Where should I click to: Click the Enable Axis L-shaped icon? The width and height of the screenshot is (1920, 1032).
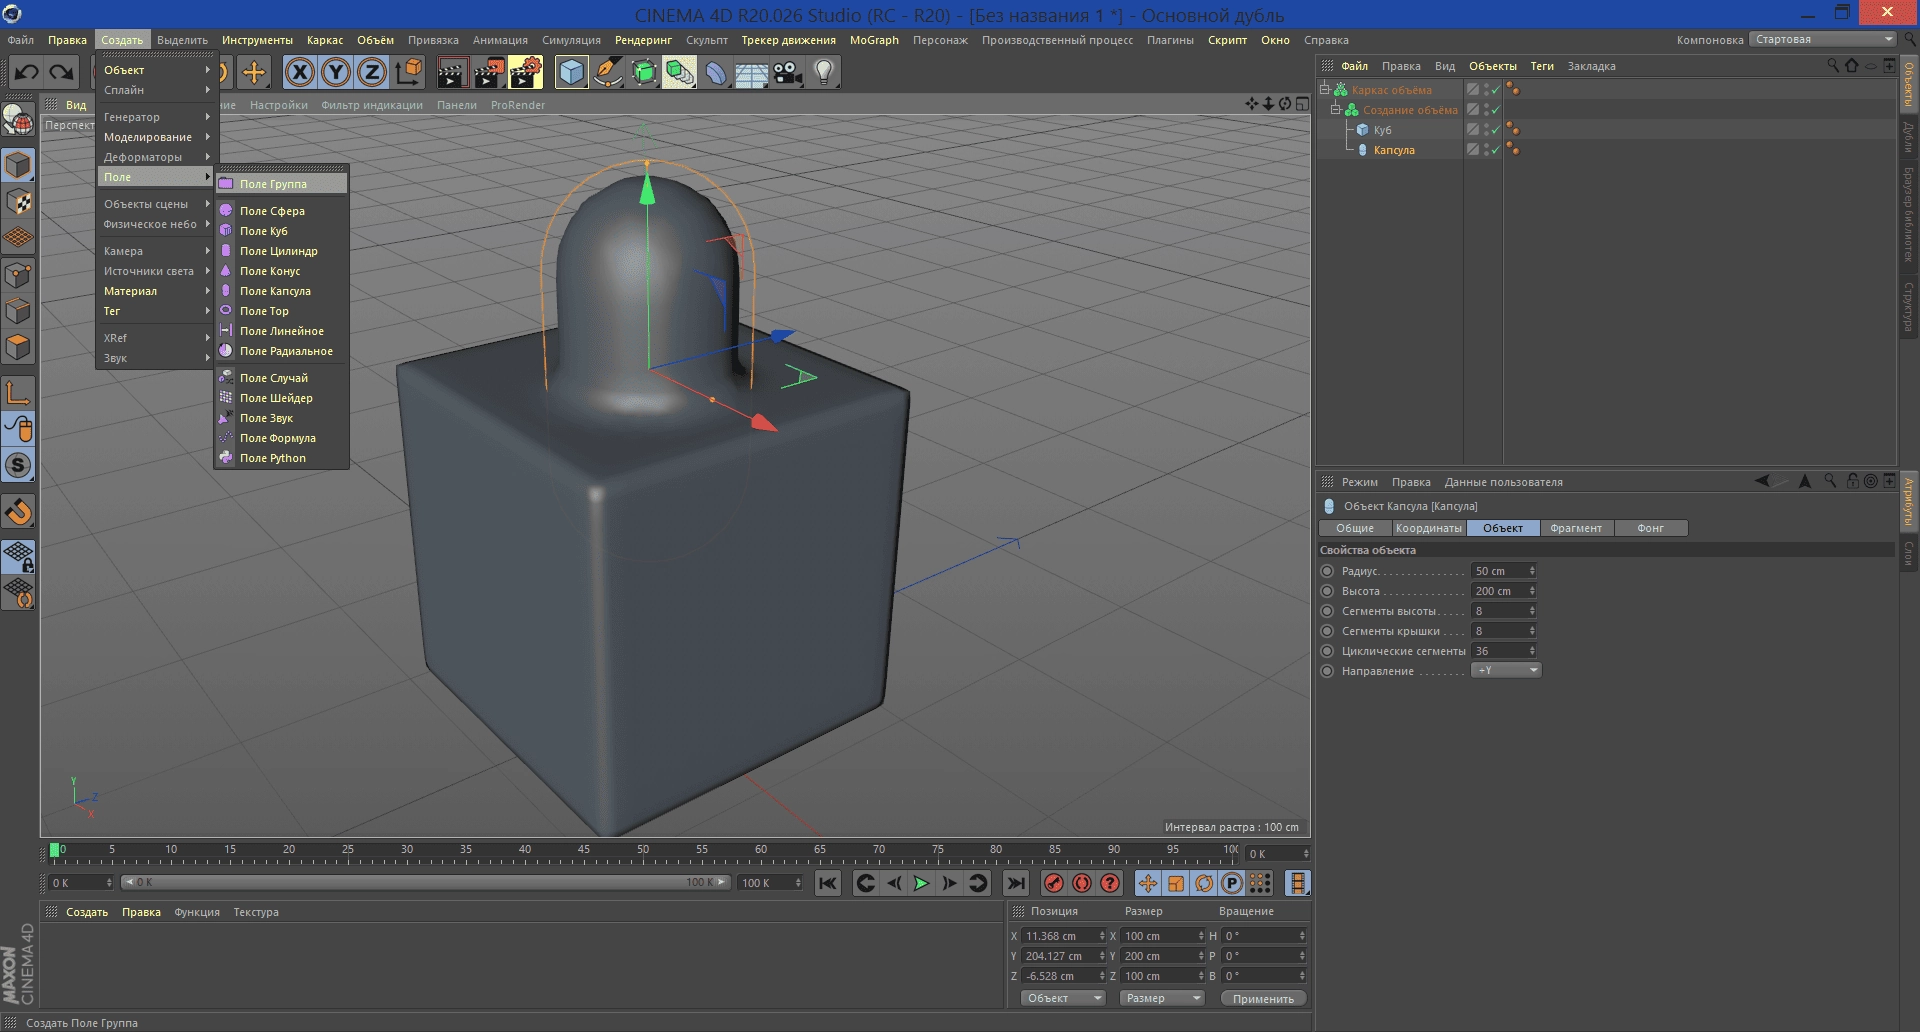point(19,393)
